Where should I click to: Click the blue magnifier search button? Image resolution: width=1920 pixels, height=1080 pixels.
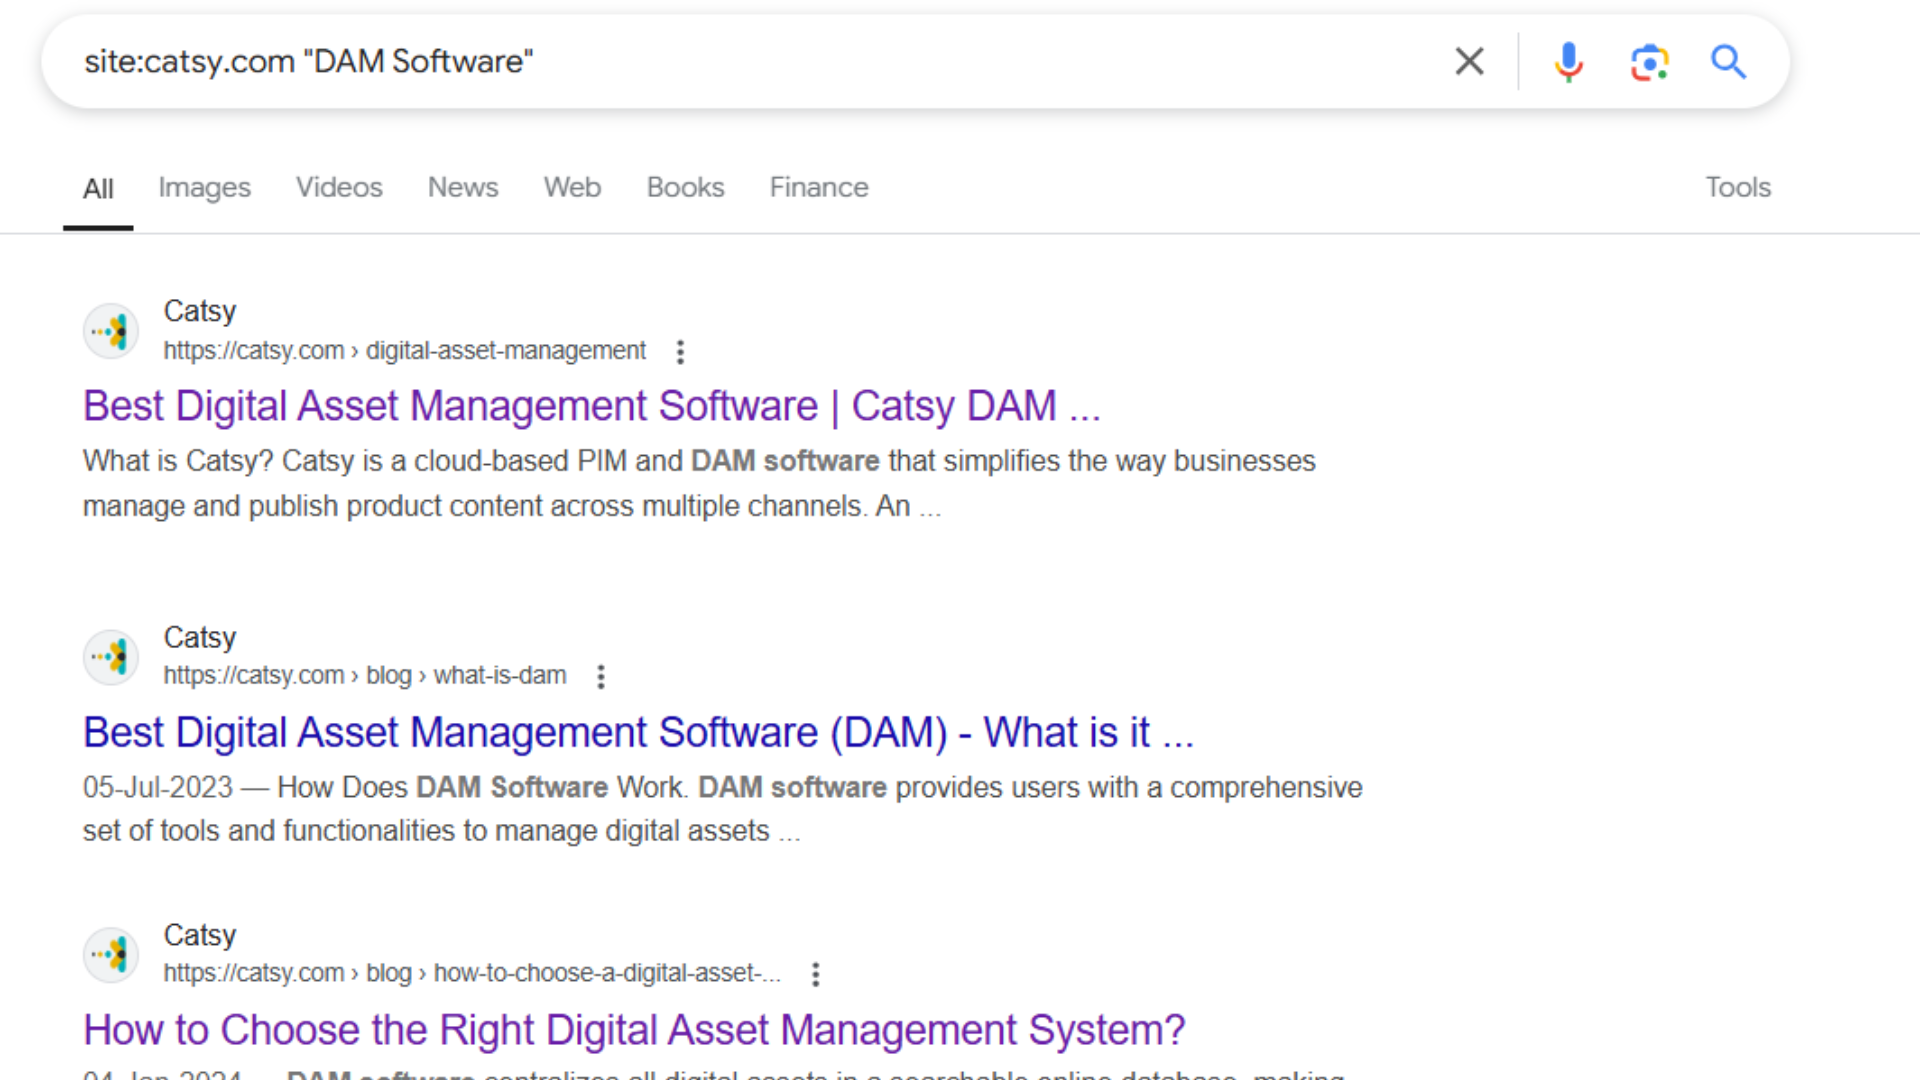coord(1728,62)
